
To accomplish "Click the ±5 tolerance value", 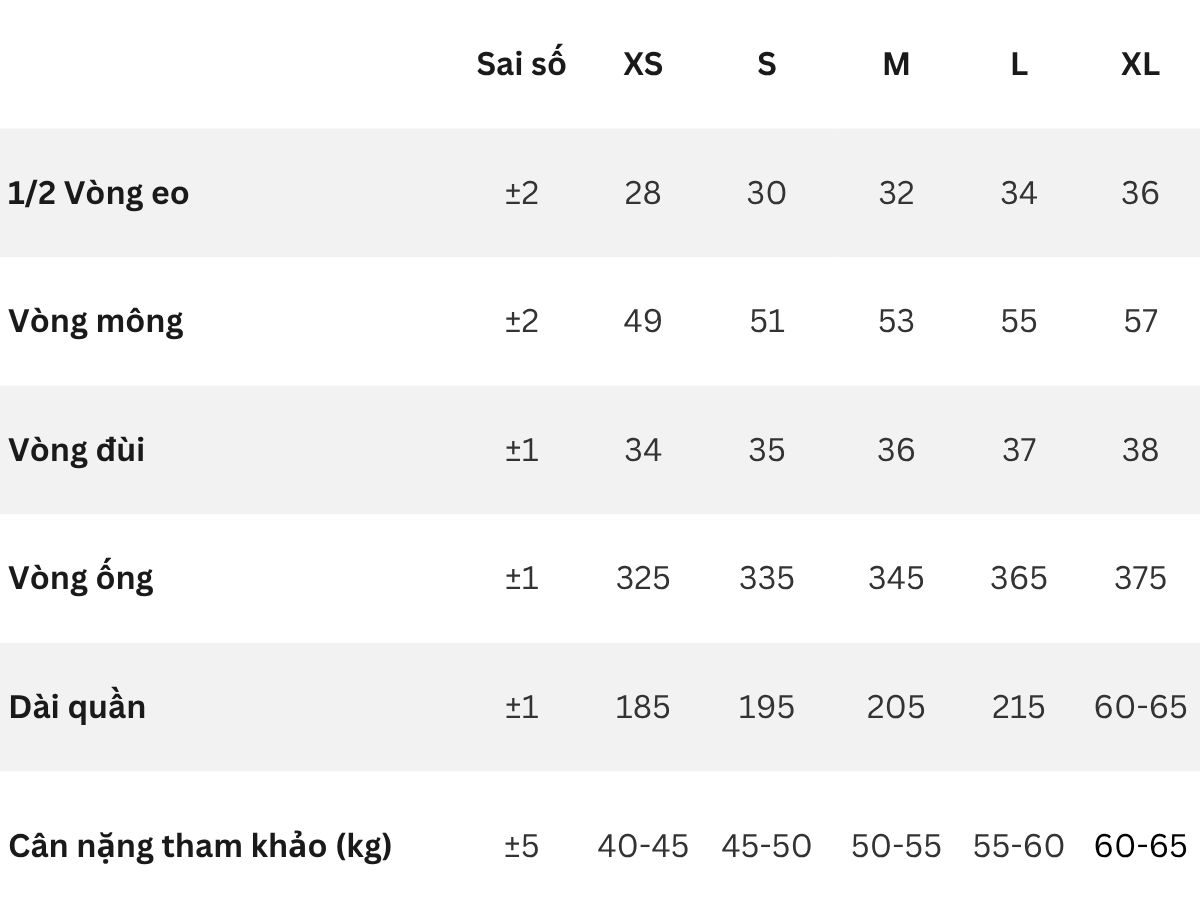I will 521,846.
